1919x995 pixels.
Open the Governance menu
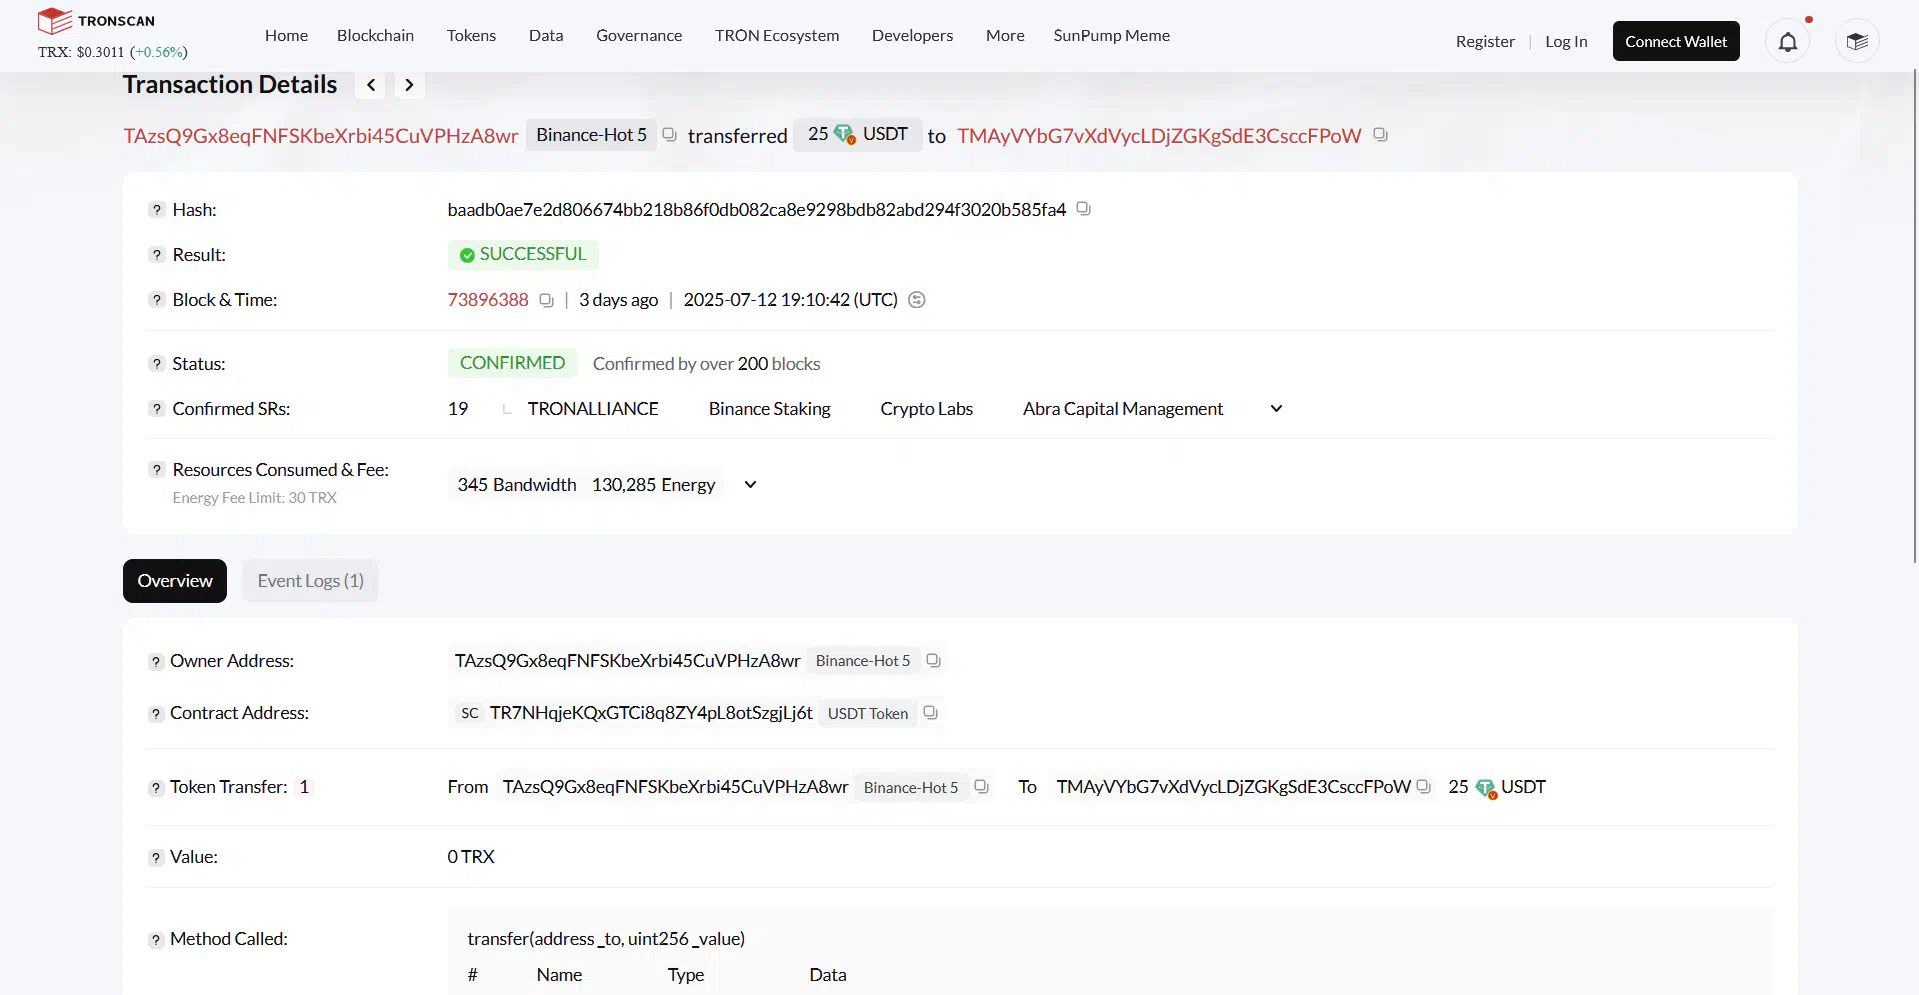click(639, 35)
